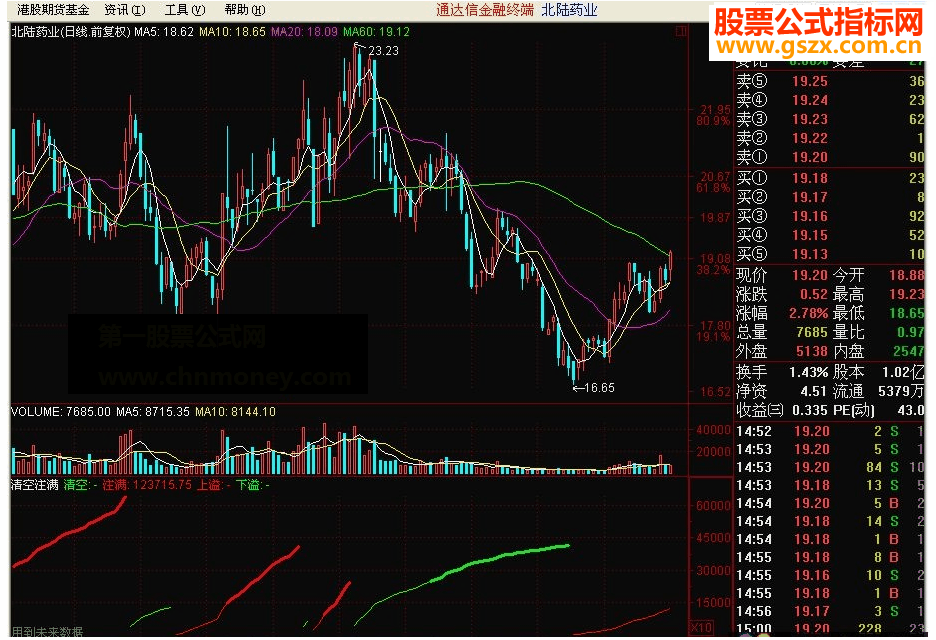Click the 卖④ 19.24 order row

pos(829,100)
